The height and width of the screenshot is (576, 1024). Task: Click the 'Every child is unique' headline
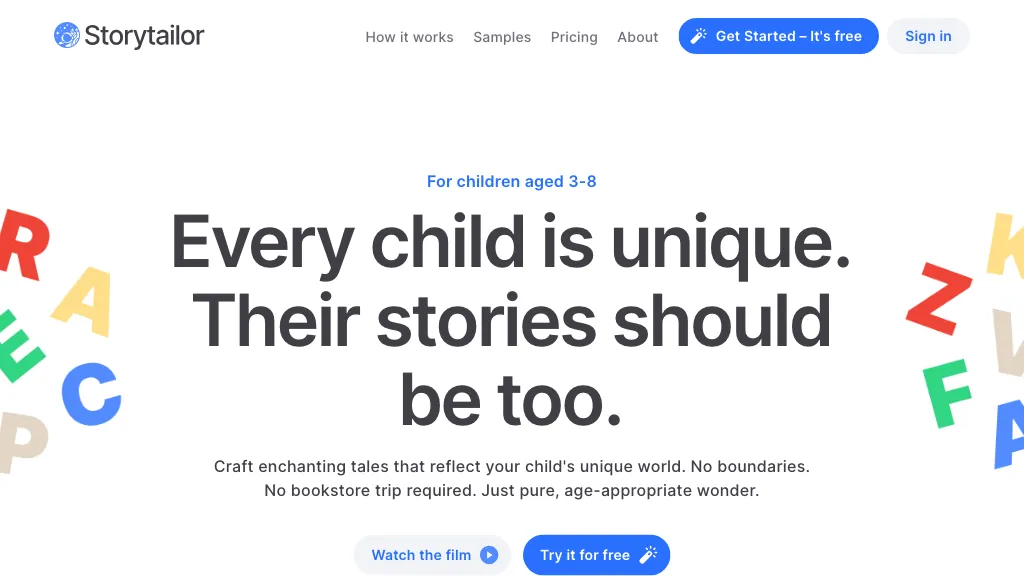[x=511, y=243]
